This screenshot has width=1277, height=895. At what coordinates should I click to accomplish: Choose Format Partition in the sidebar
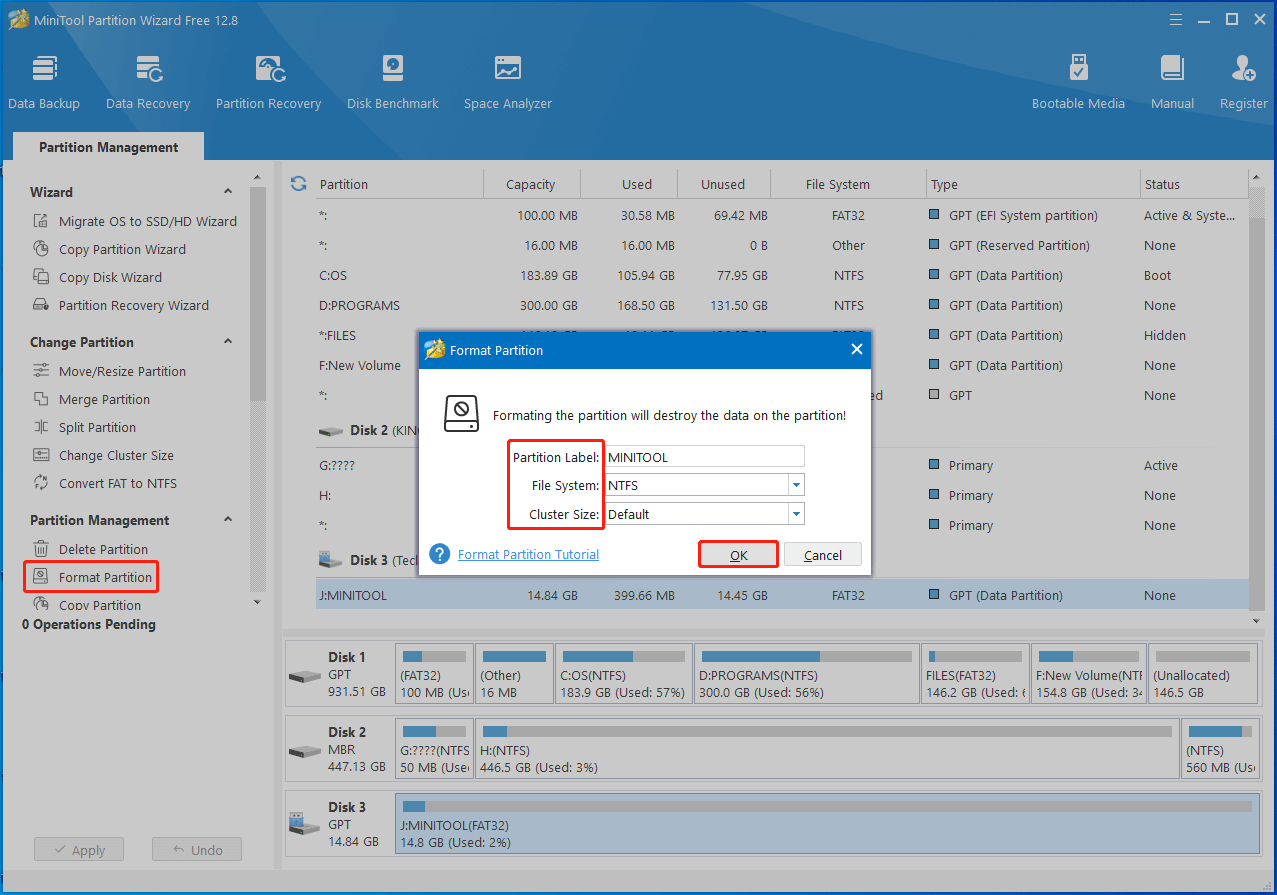[x=105, y=577]
